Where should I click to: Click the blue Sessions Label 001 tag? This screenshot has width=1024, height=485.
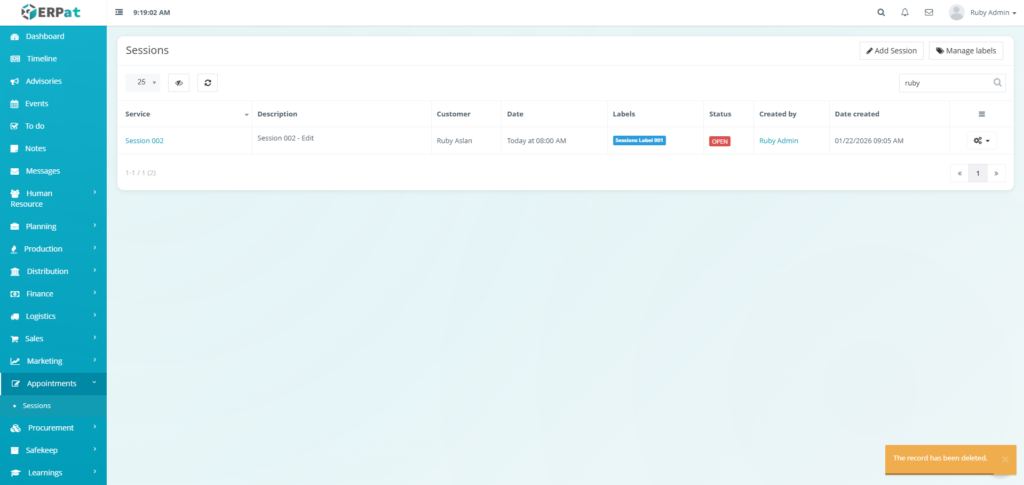point(639,140)
